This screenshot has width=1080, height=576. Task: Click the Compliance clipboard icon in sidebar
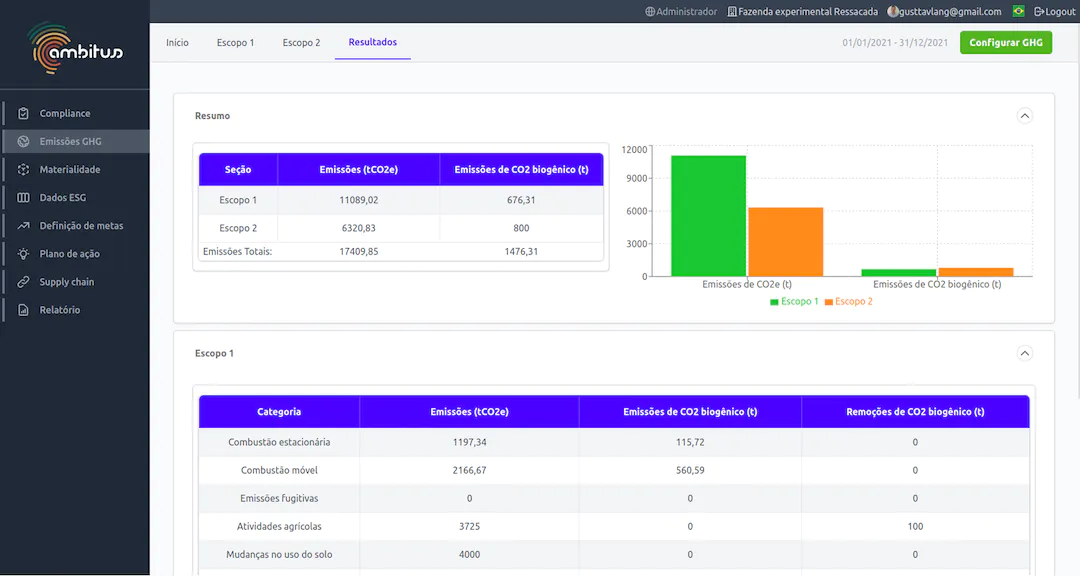[24, 114]
